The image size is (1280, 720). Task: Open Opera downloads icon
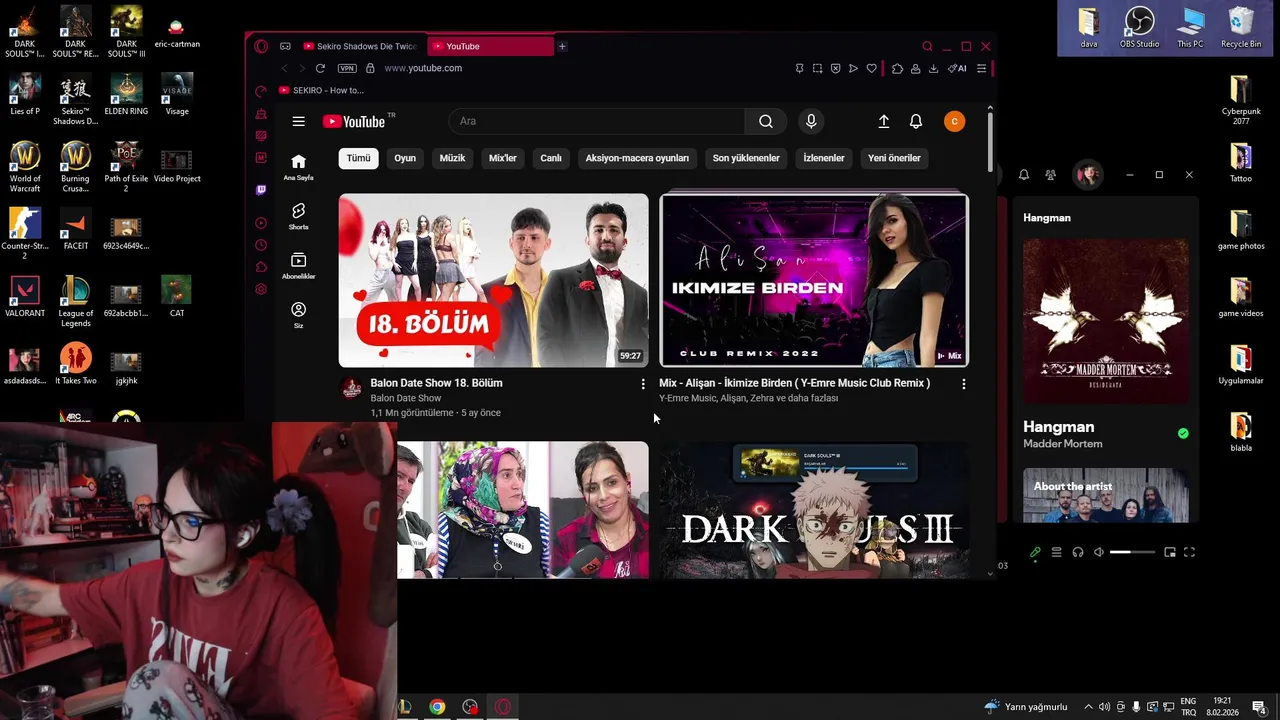pos(933,68)
